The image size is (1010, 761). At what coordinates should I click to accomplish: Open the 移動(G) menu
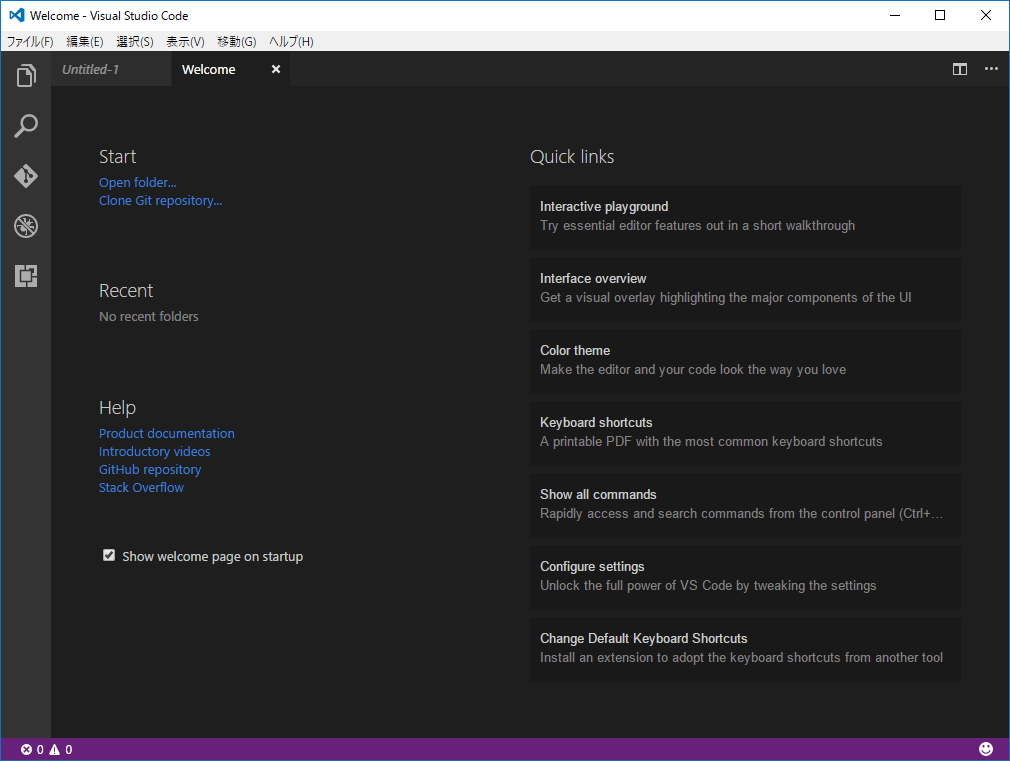(236, 41)
